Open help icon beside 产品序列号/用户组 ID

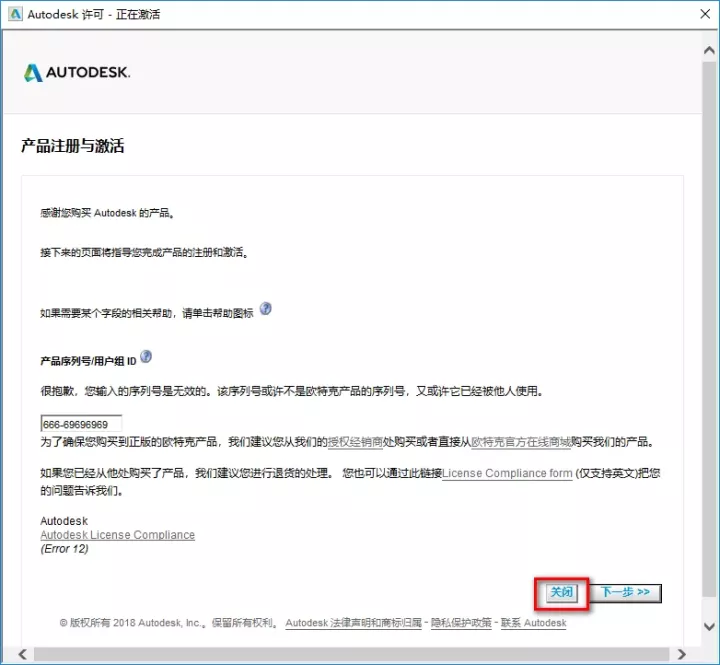147,357
